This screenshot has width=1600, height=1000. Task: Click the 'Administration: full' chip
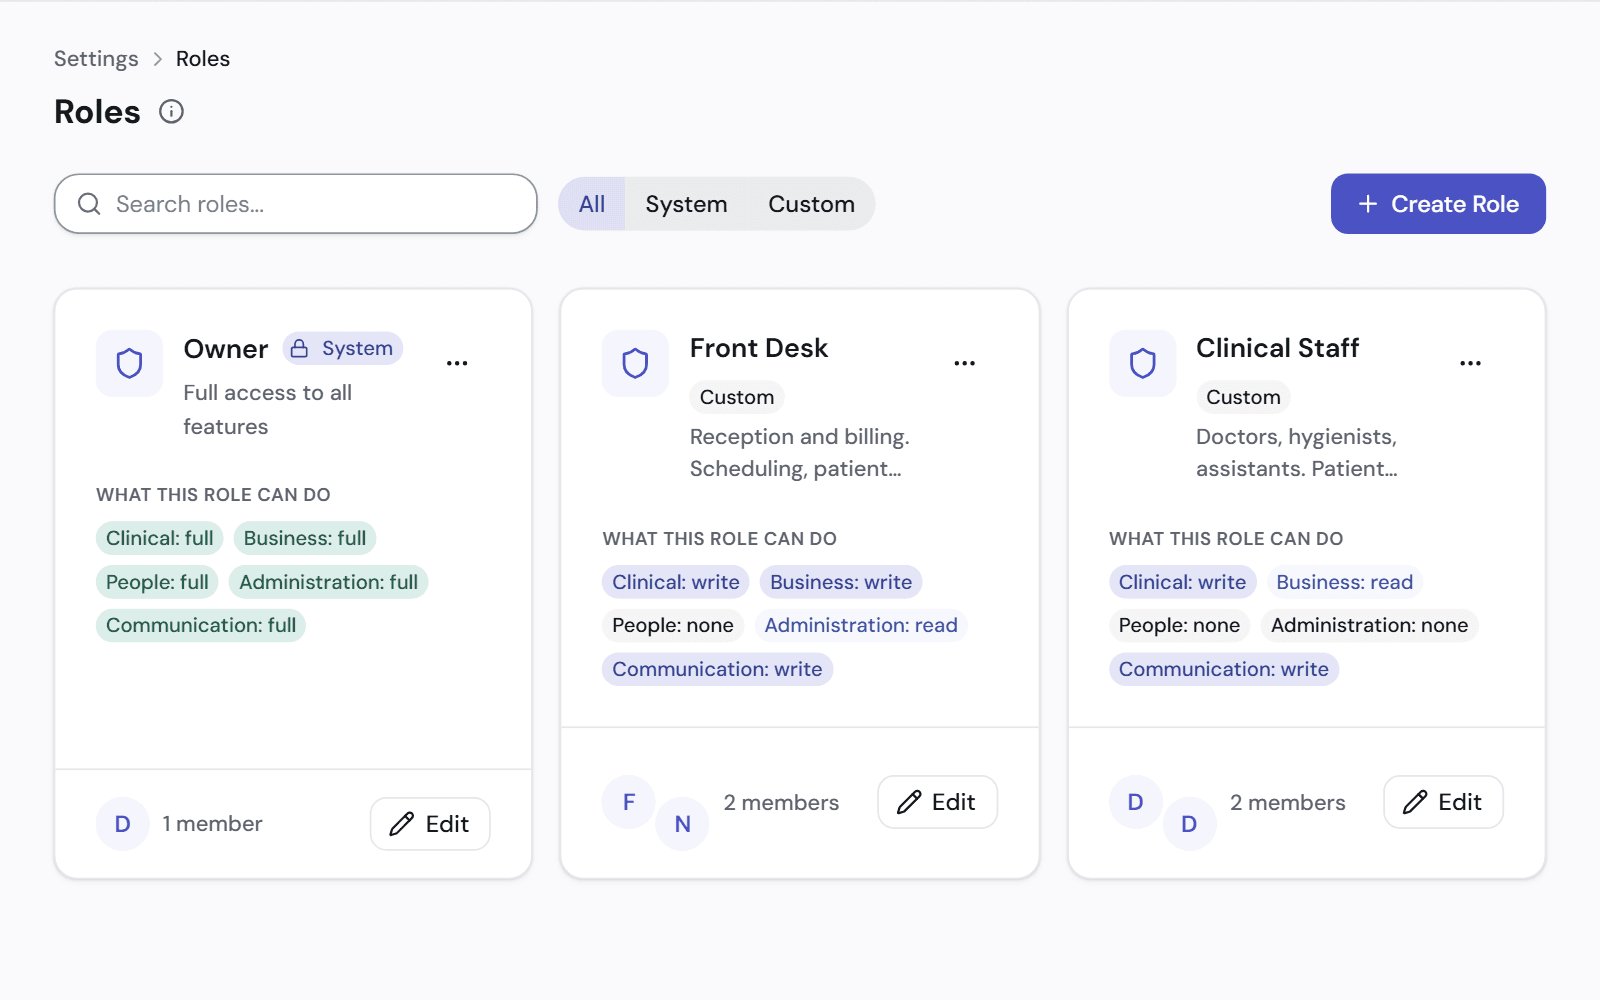tap(329, 582)
